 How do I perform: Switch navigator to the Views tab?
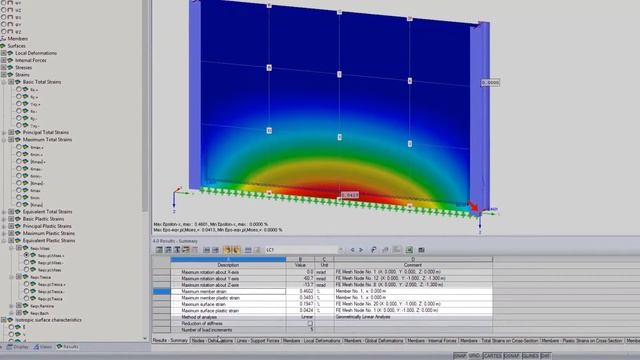tap(43, 347)
